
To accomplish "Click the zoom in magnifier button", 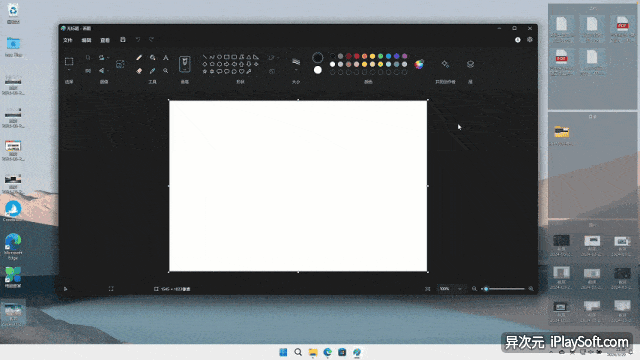I will click(x=531, y=289).
